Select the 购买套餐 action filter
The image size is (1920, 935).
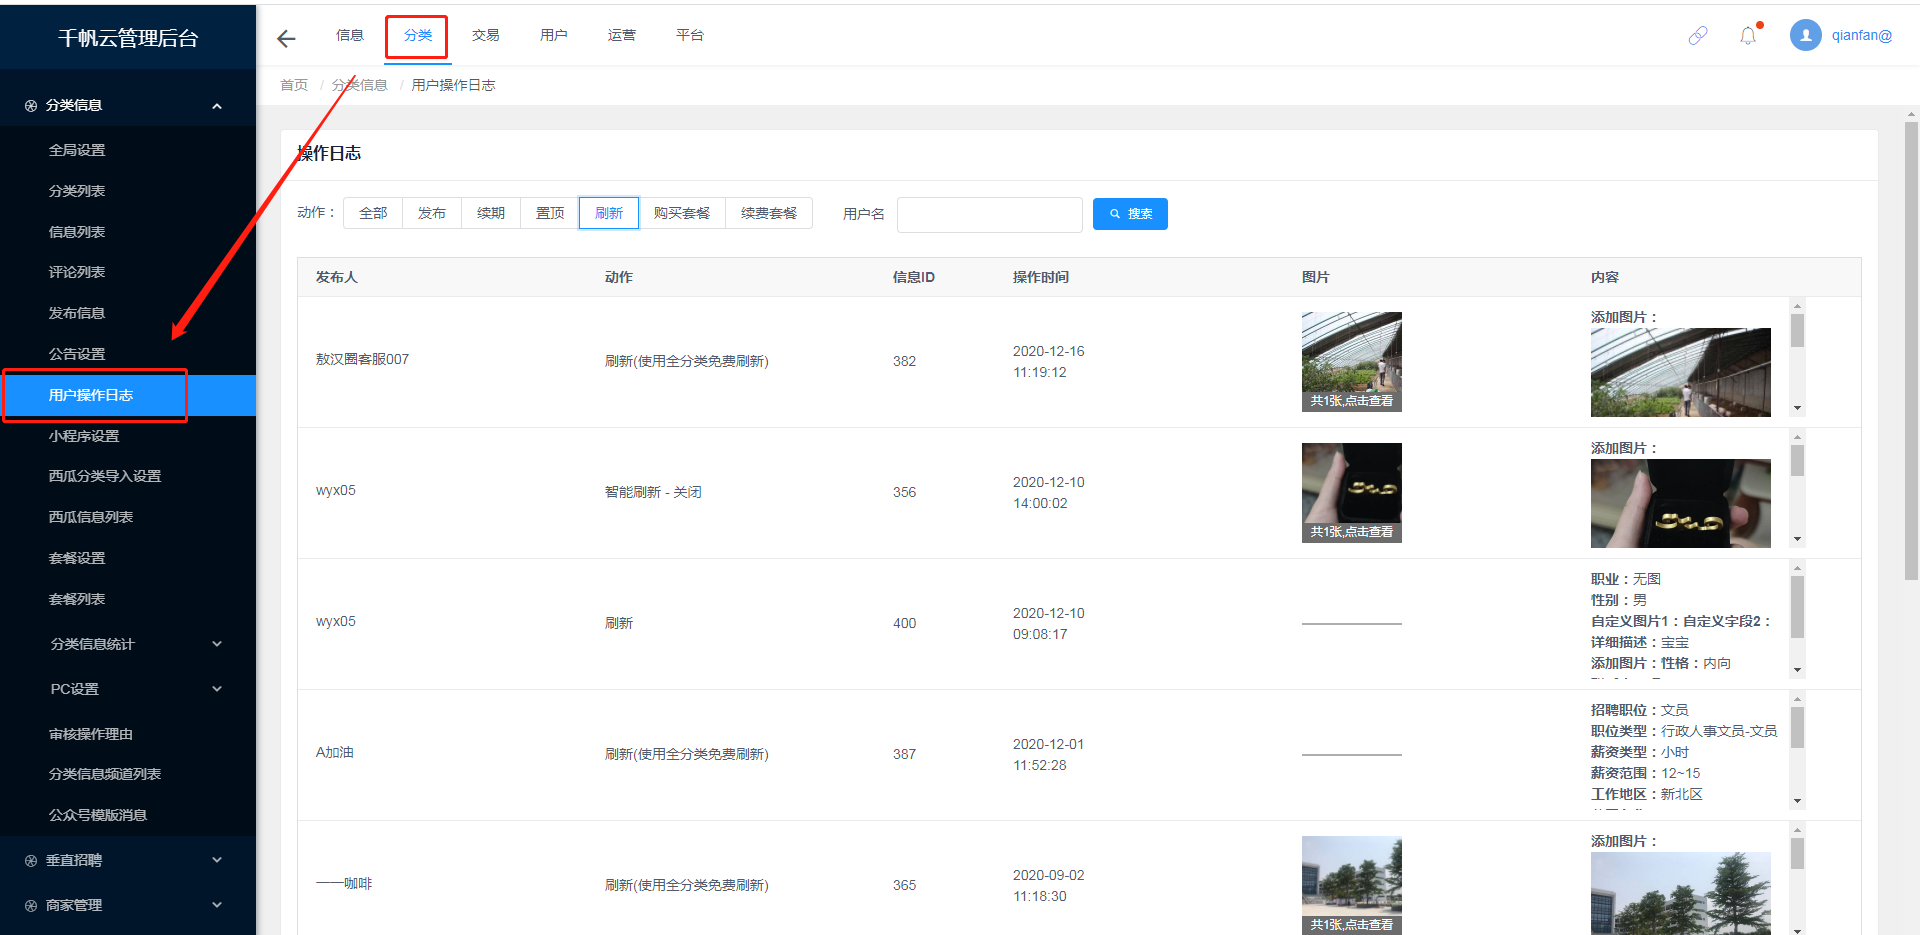coord(682,213)
